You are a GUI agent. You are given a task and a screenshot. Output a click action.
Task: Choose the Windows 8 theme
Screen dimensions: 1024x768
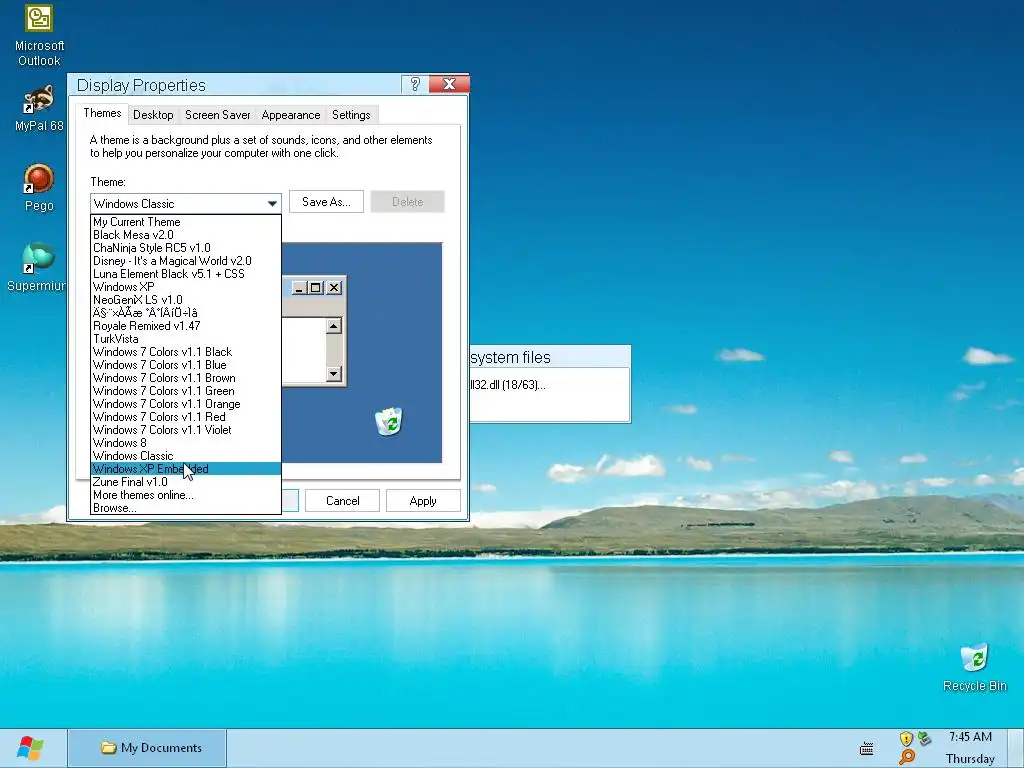[185, 443]
